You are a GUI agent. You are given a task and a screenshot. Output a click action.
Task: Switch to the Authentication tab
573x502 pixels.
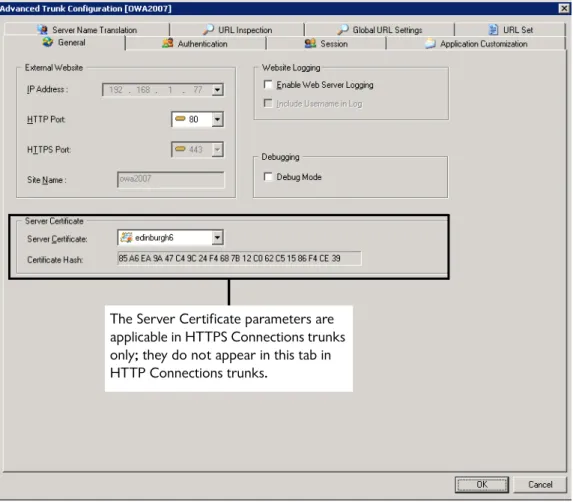click(196, 43)
